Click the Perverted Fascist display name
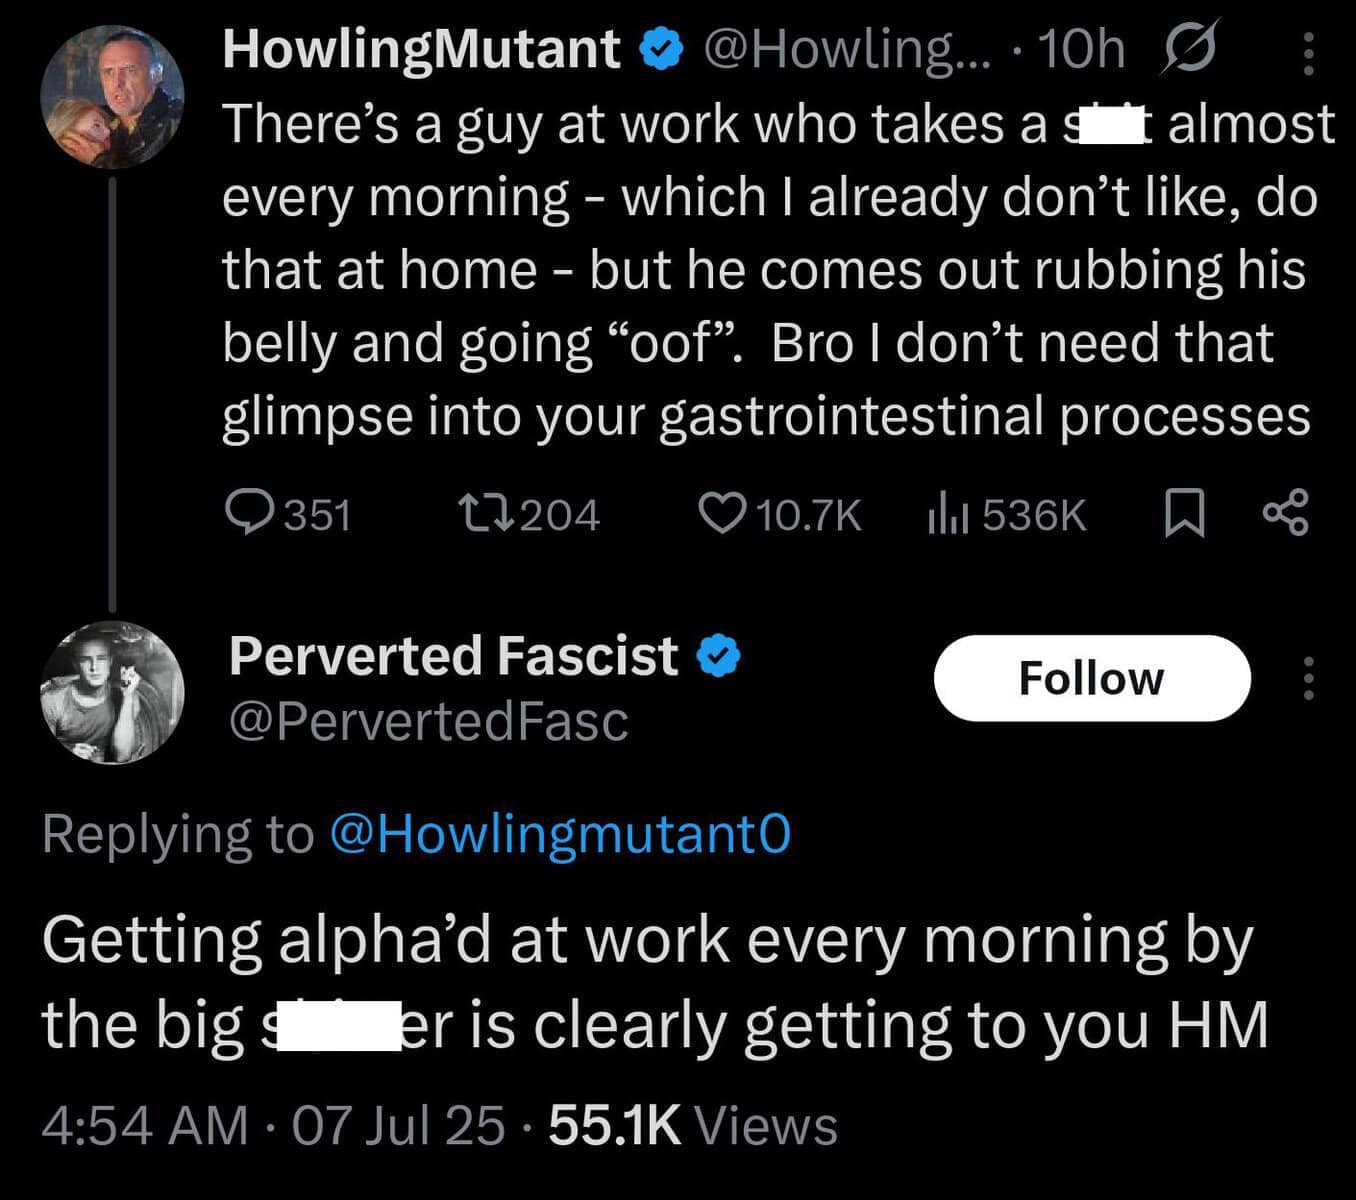Image resolution: width=1356 pixels, height=1200 pixels. pos(453,656)
